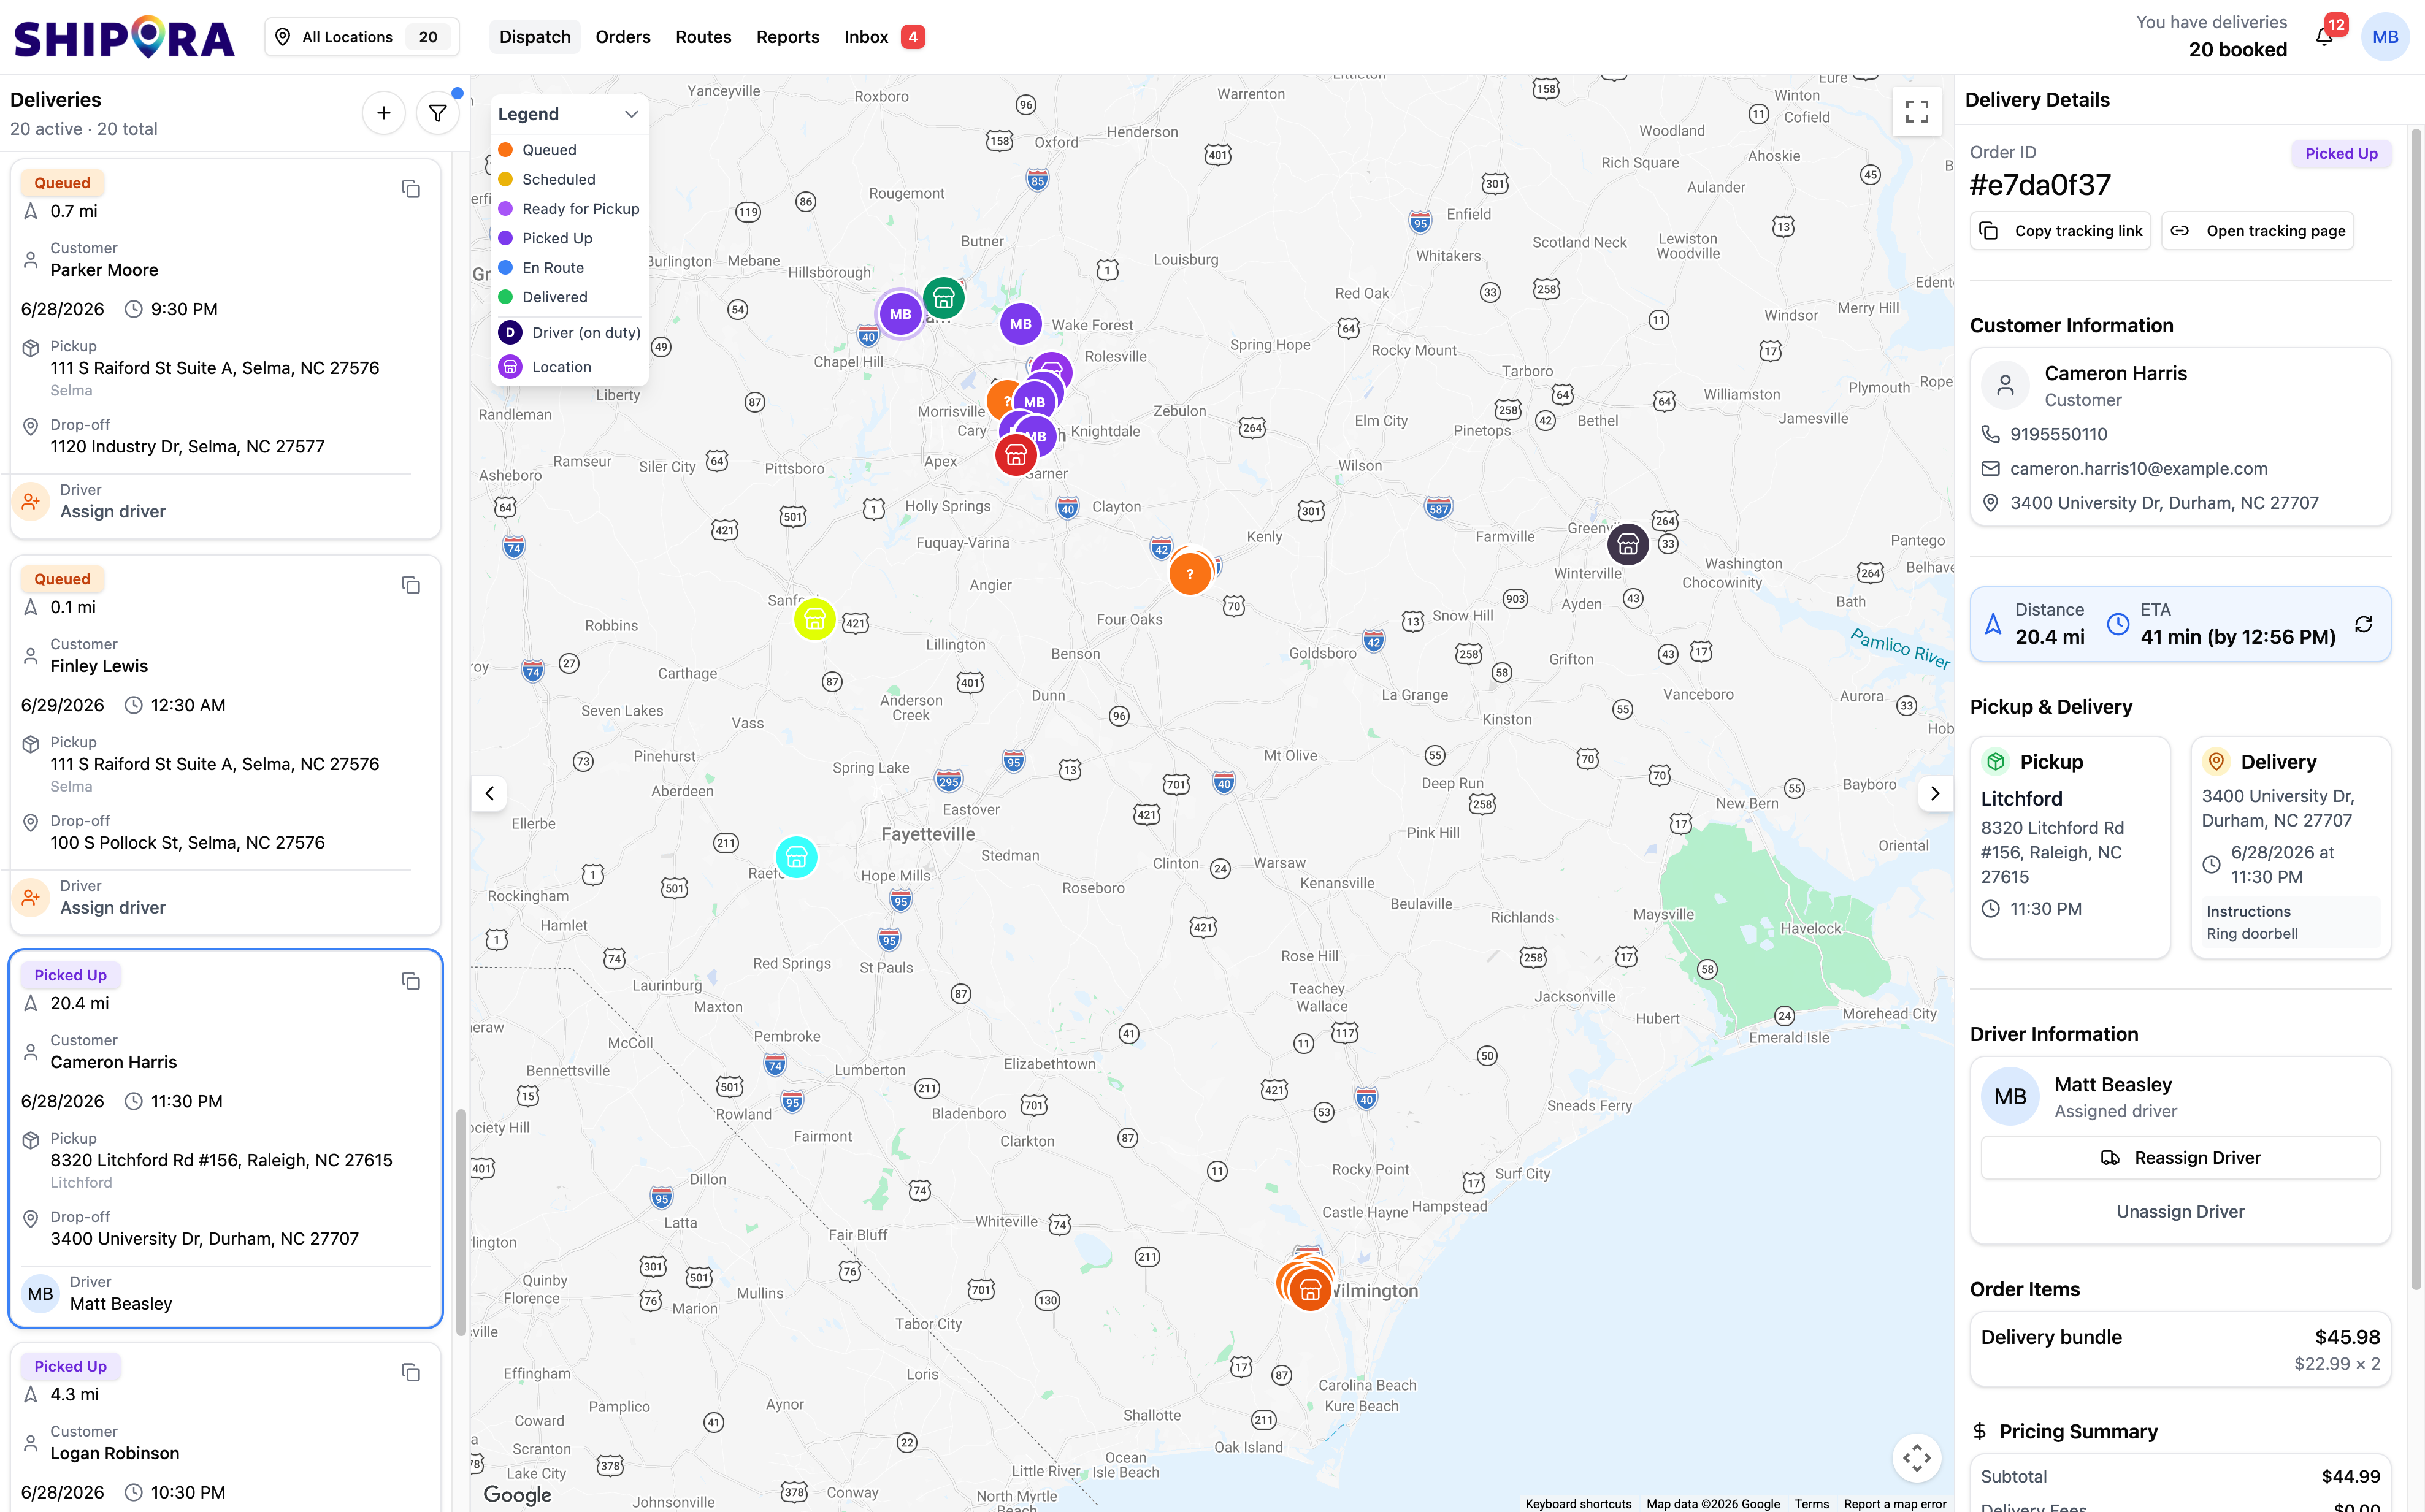The width and height of the screenshot is (2425, 1512).
Task: Toggle fullscreen map view
Action: [1916, 111]
